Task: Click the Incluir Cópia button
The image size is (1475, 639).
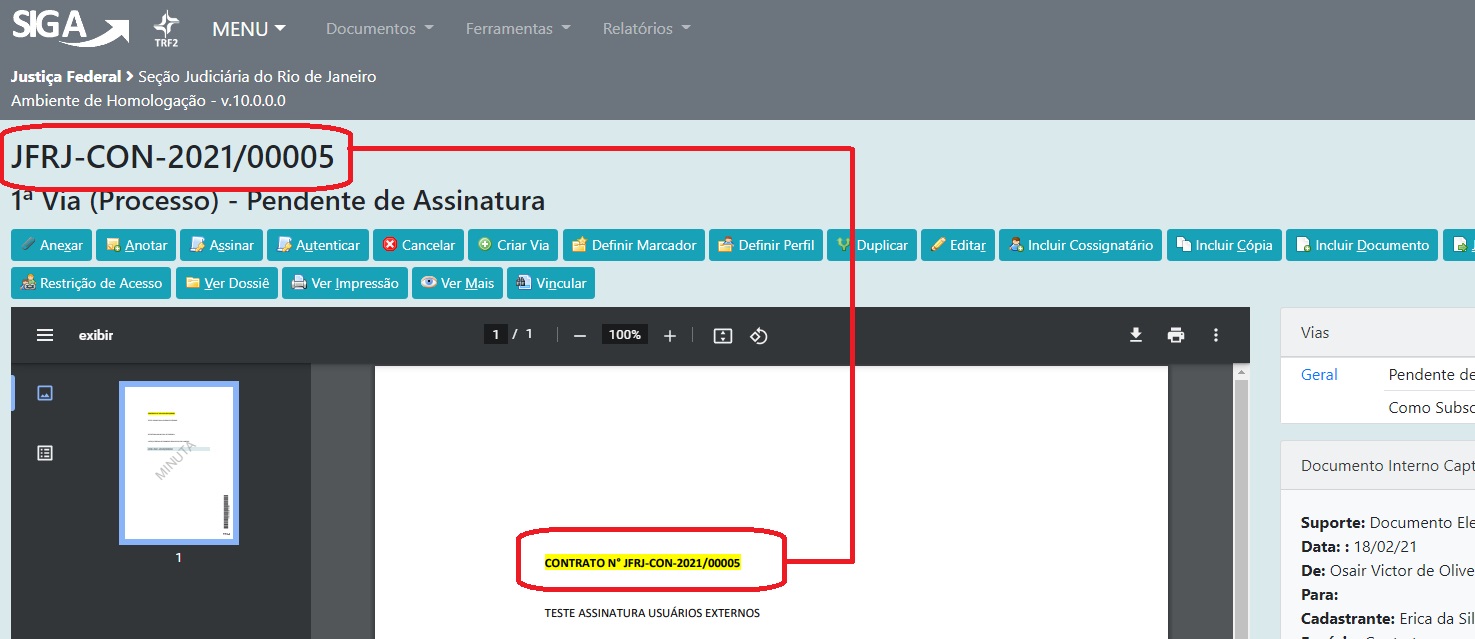Action: (1224, 245)
